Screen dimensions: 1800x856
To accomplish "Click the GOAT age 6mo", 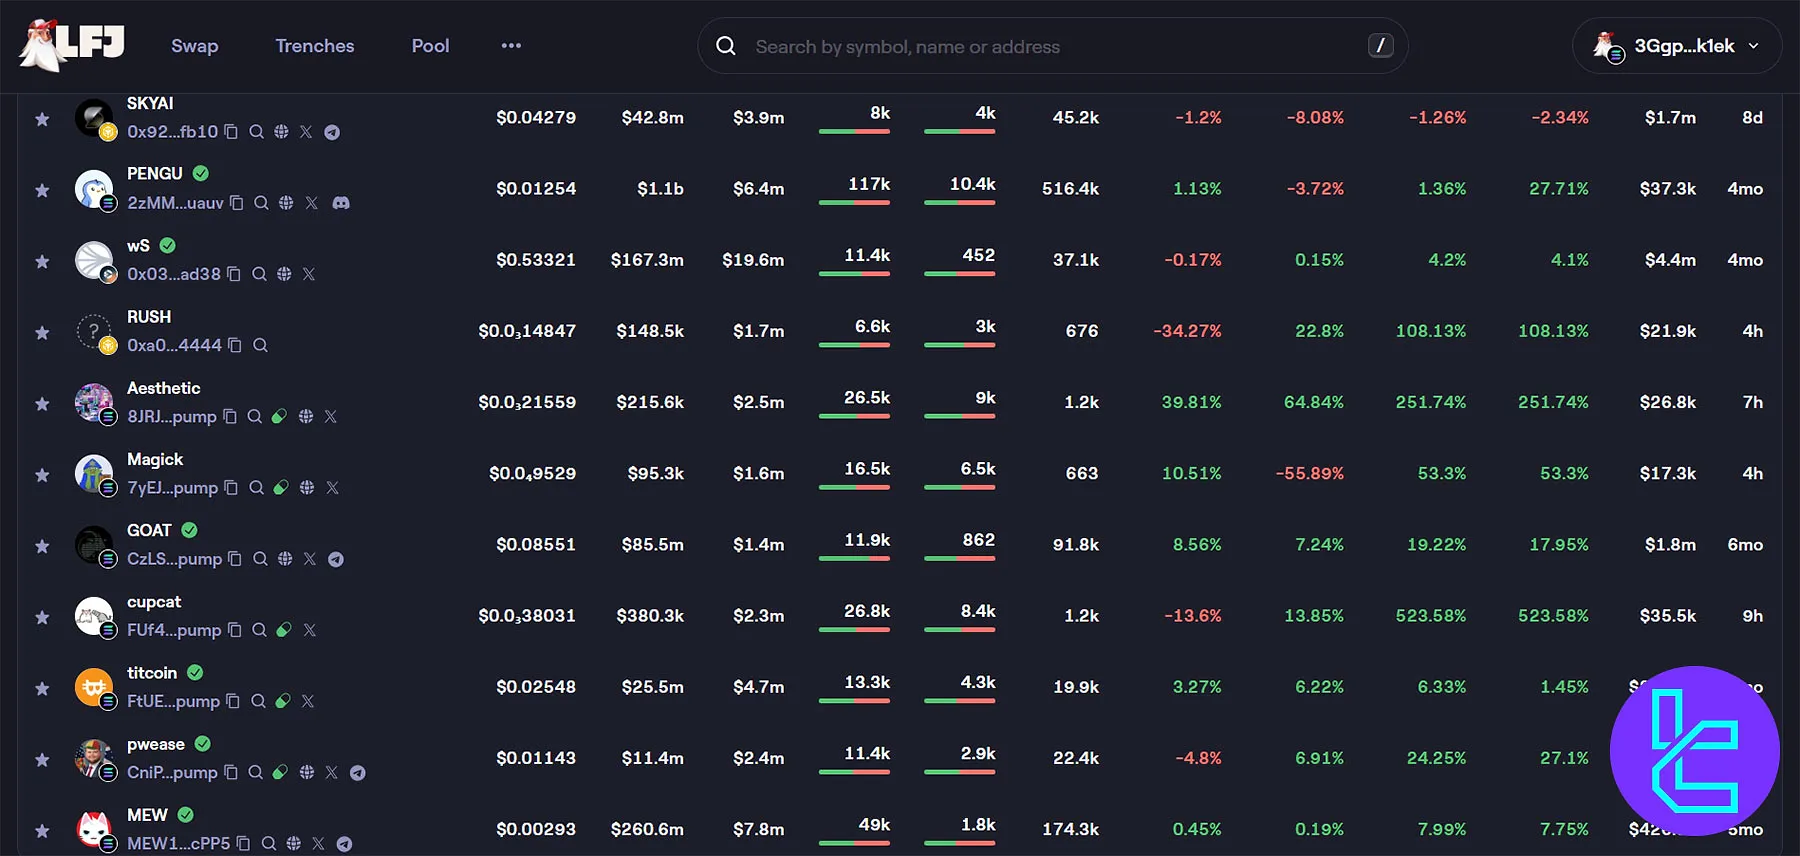I will tap(1745, 545).
